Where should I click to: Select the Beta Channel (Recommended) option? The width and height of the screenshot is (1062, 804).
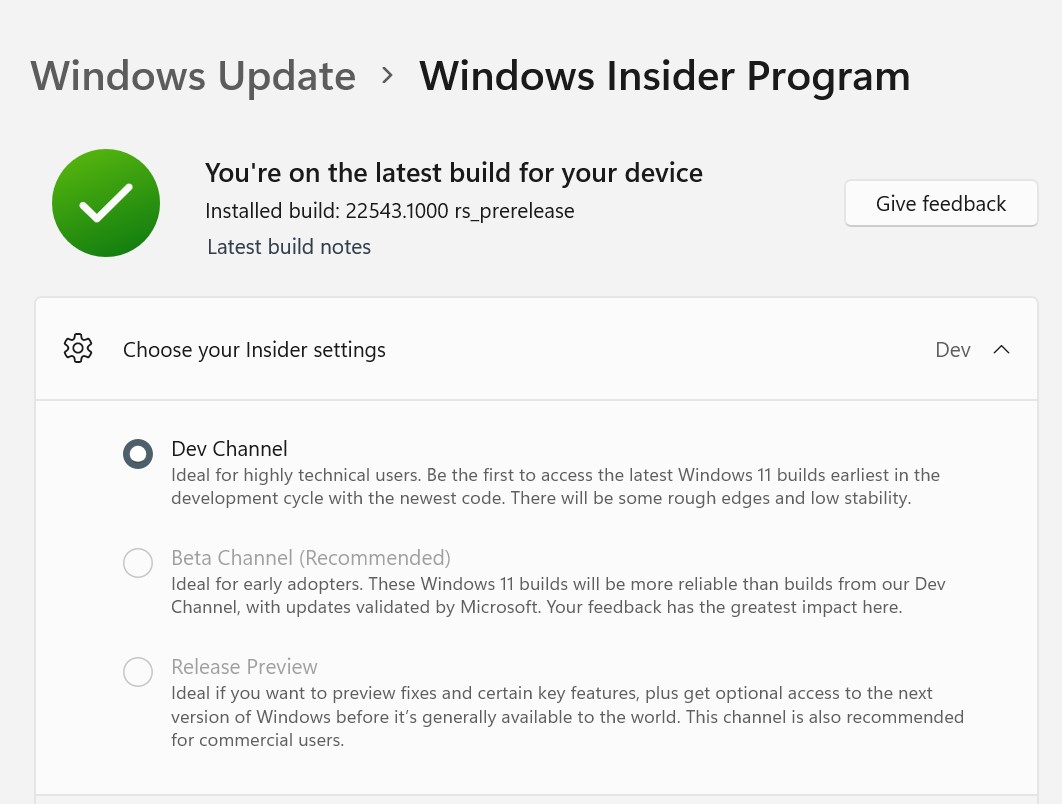[x=138, y=563]
